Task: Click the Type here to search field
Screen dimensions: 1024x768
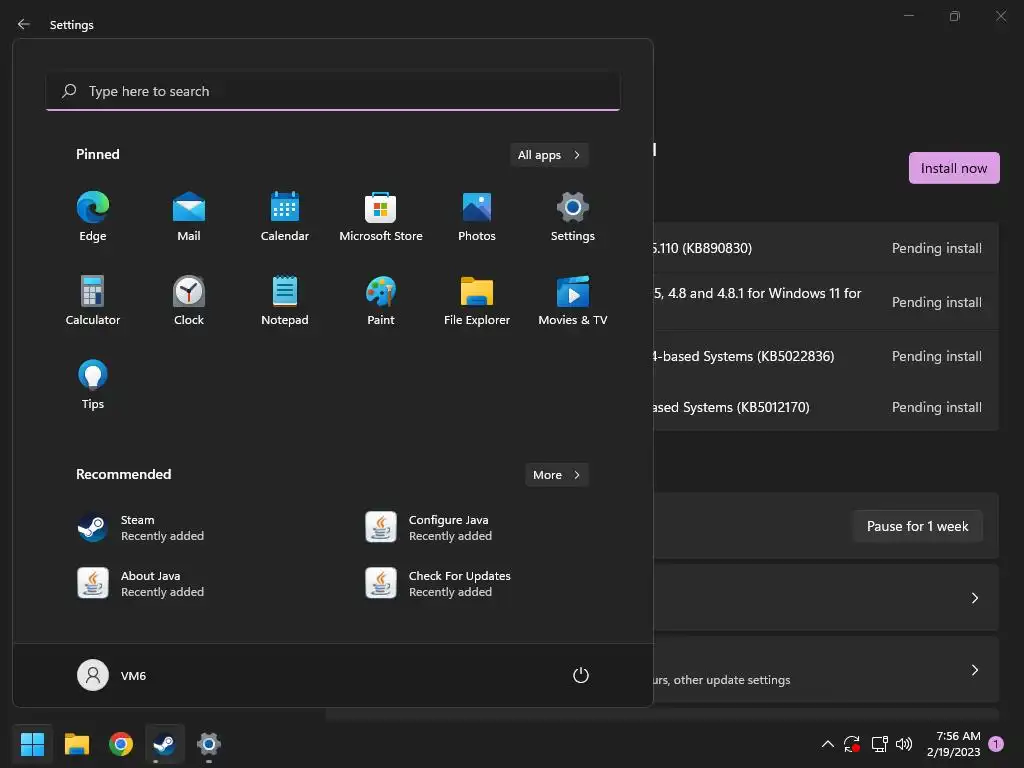Action: click(333, 91)
